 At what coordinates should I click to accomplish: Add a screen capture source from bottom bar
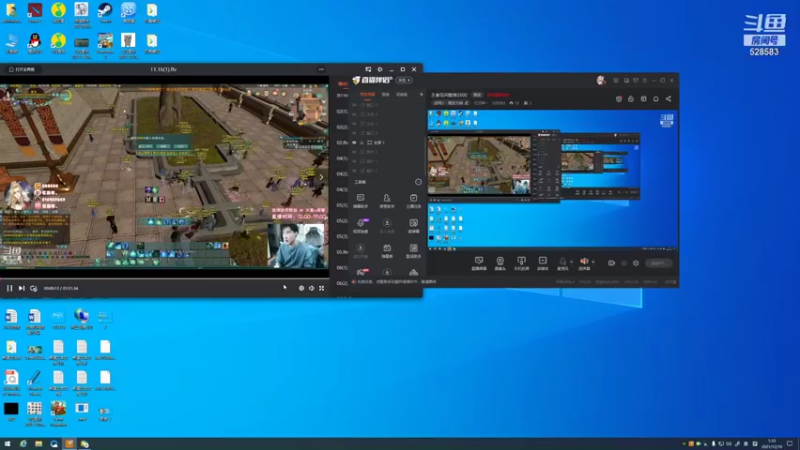click(x=479, y=263)
